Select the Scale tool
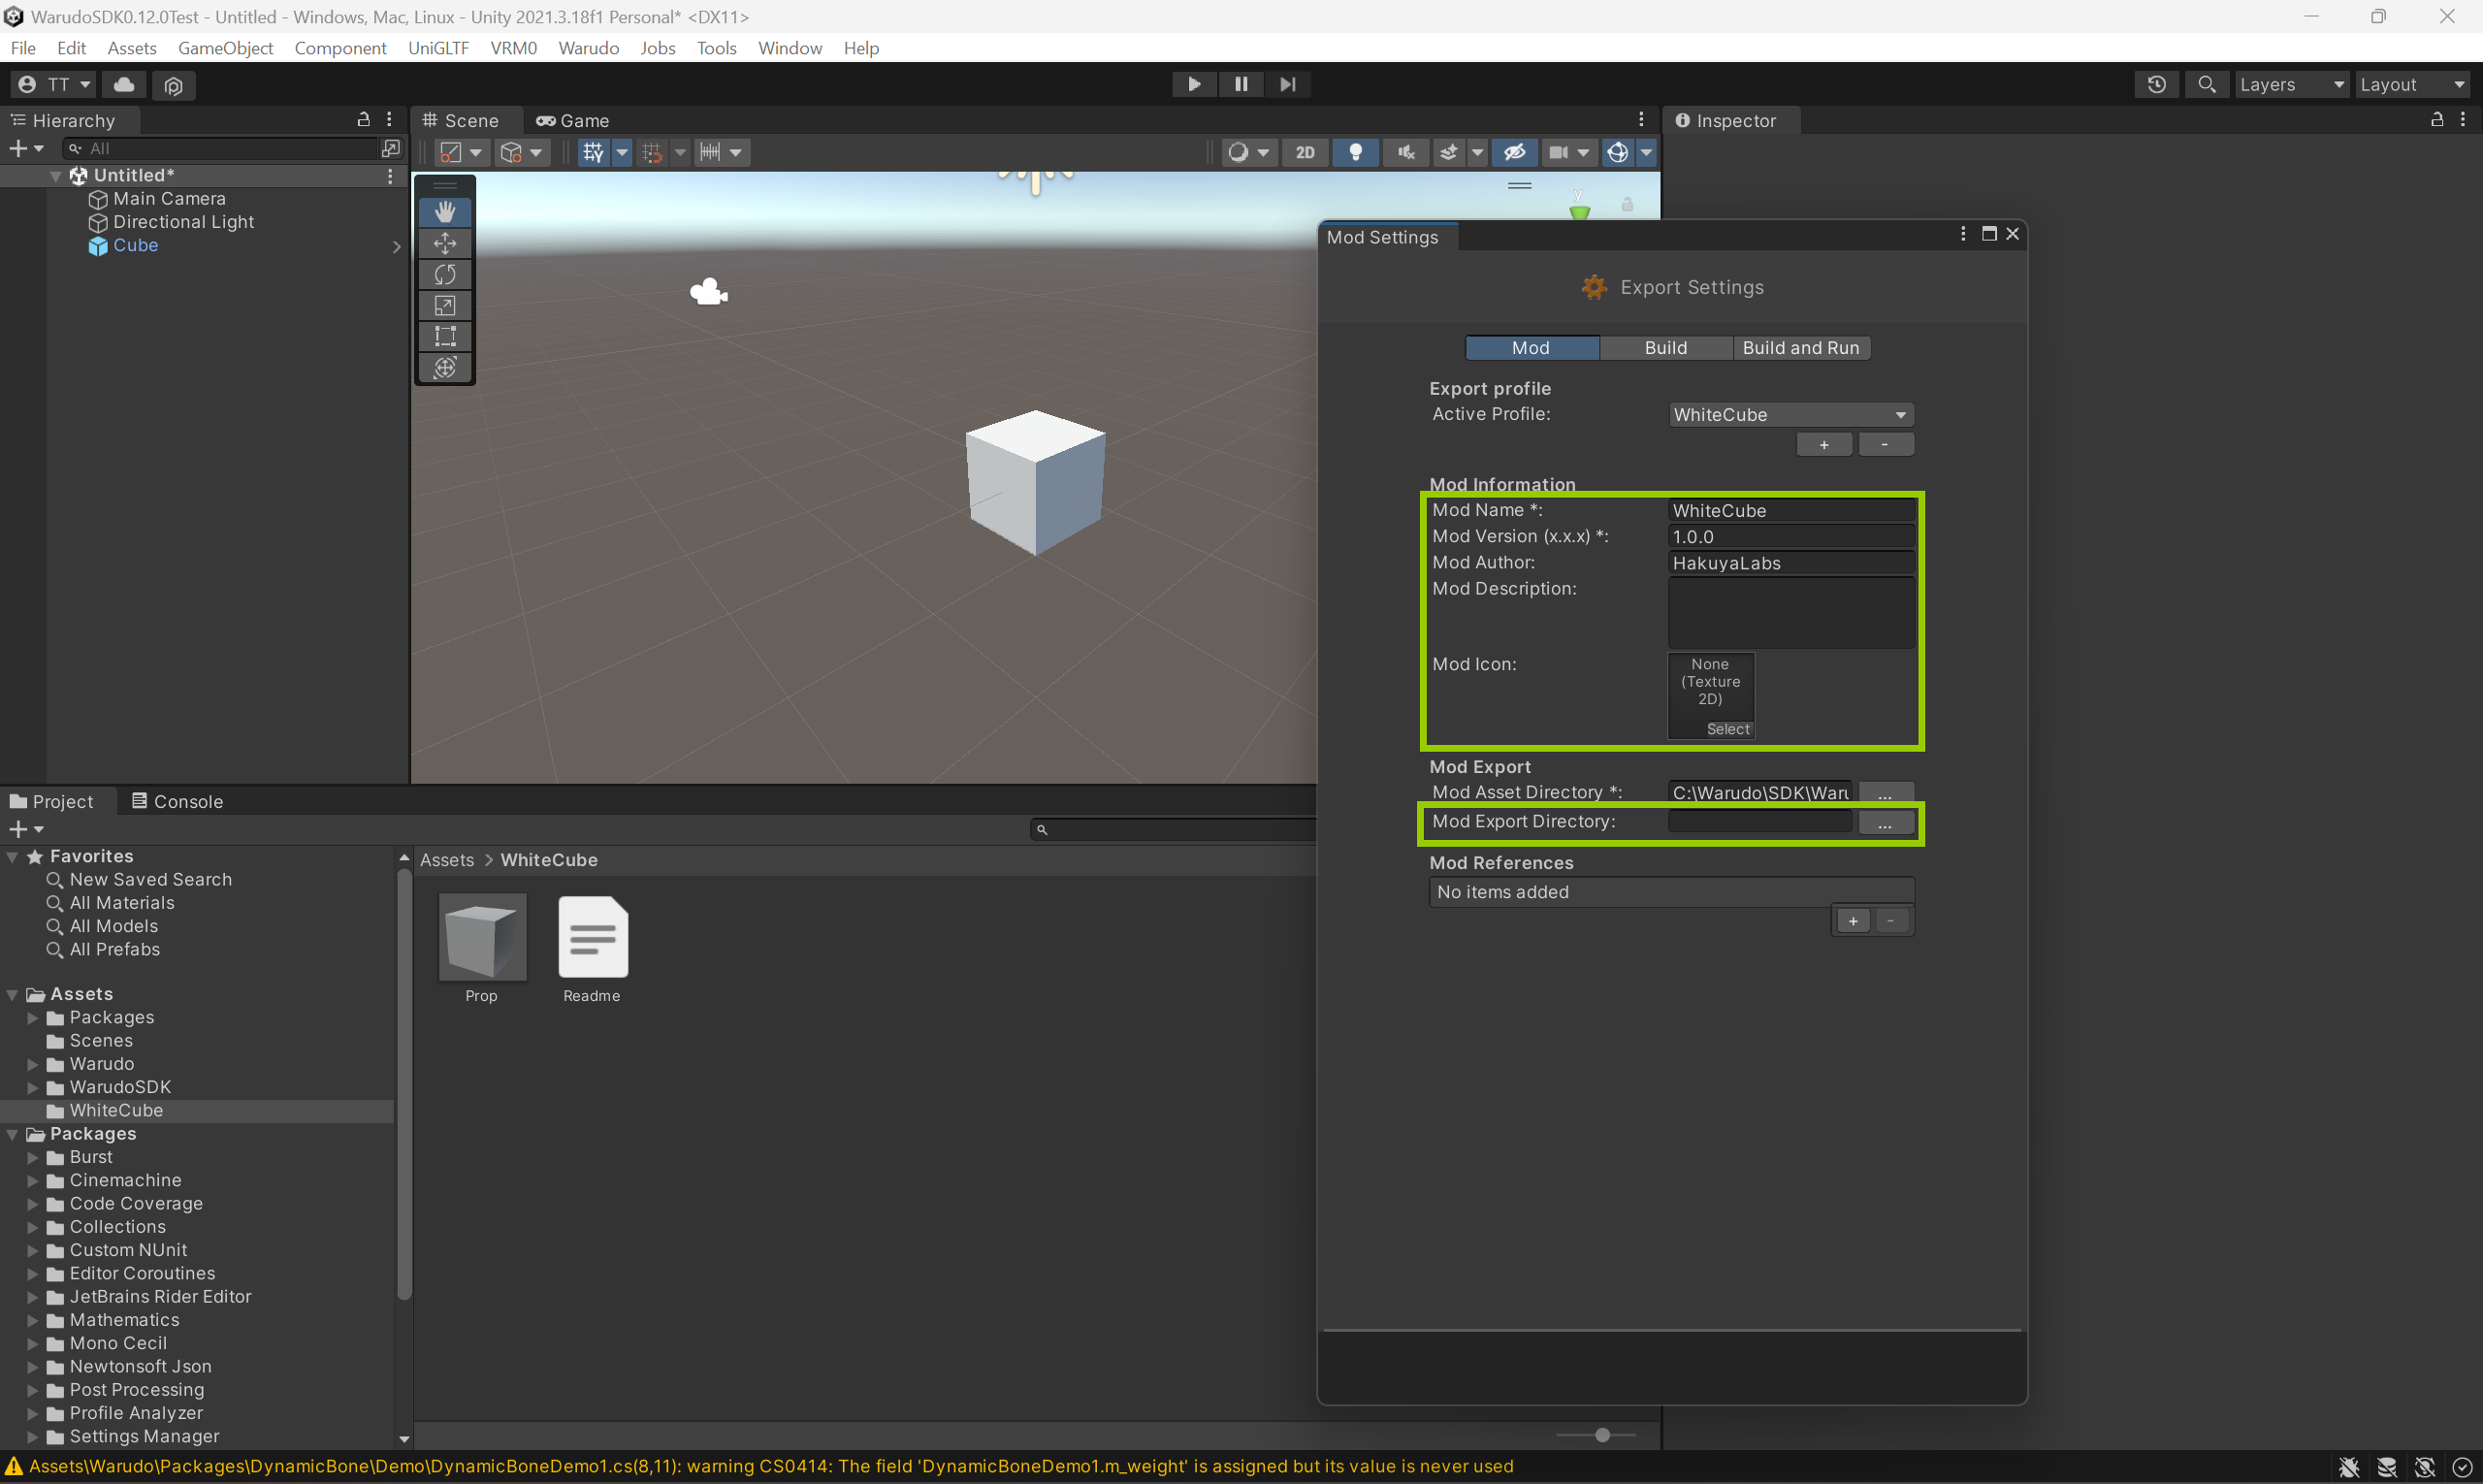This screenshot has width=2483, height=1484. [x=445, y=305]
